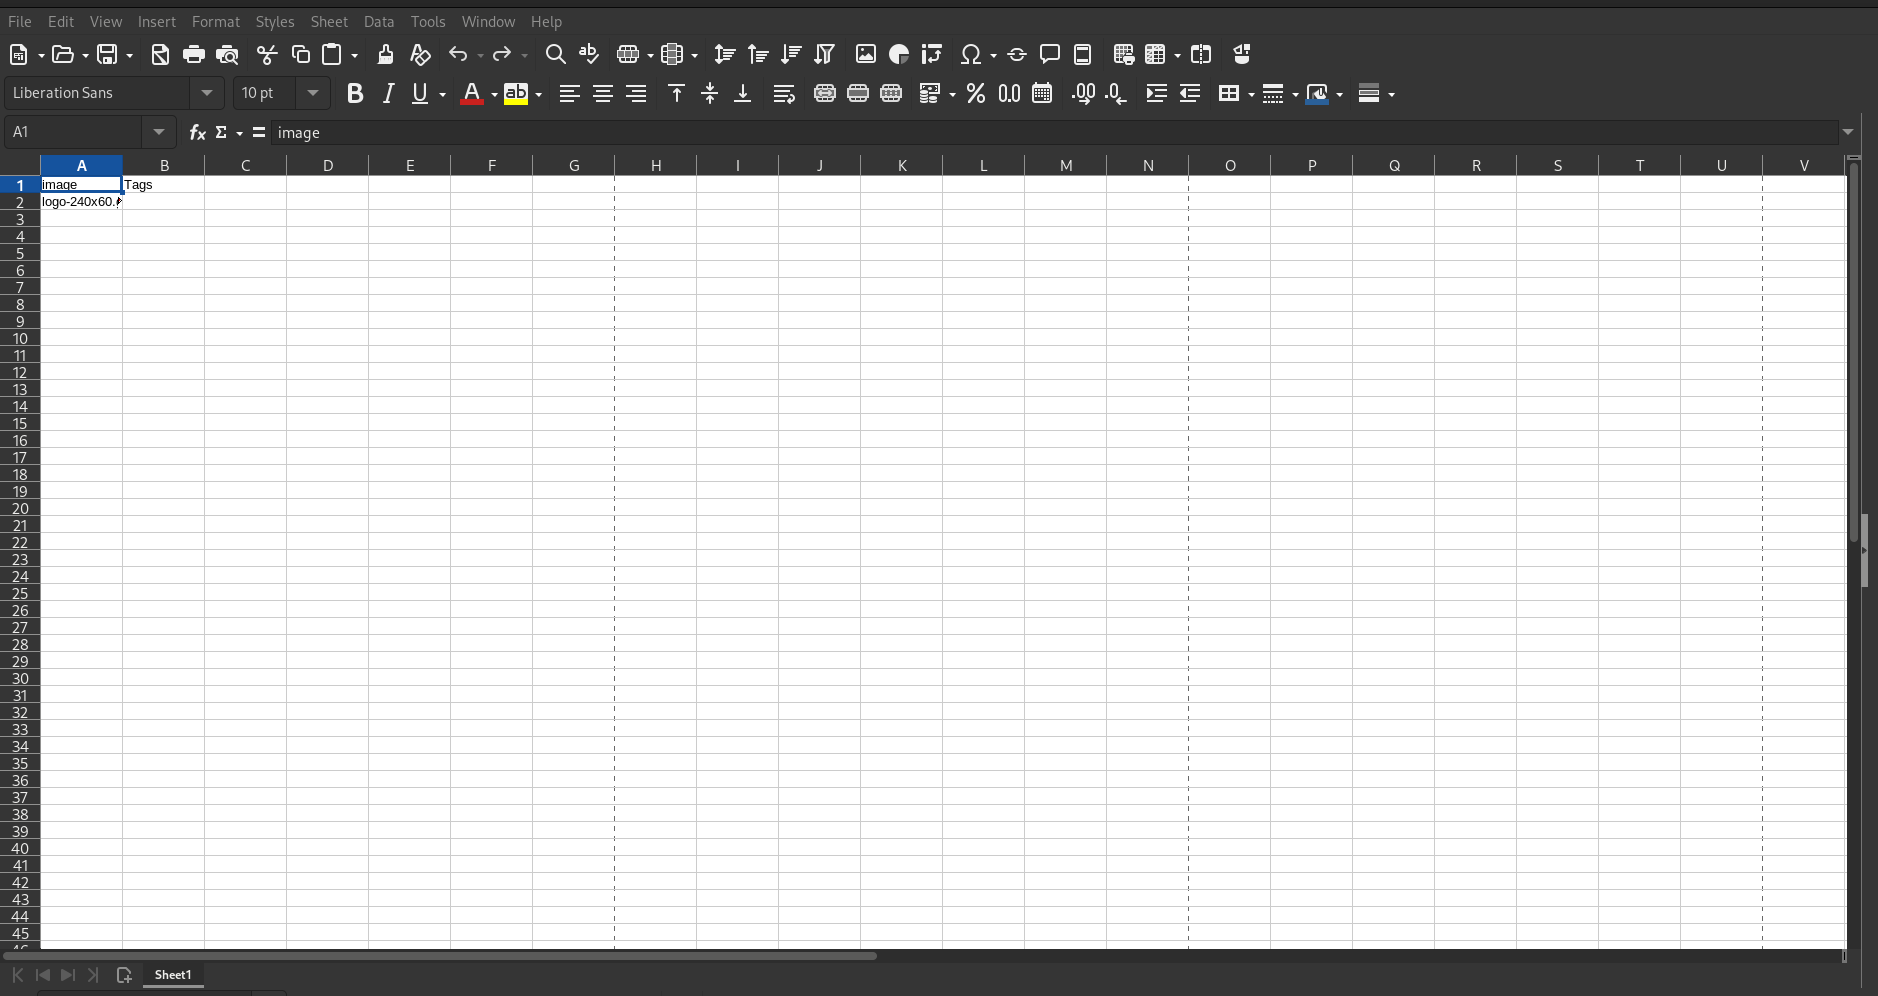The image size is (1878, 996).
Task: Open the Name Box dropdown arrow
Action: tap(159, 132)
